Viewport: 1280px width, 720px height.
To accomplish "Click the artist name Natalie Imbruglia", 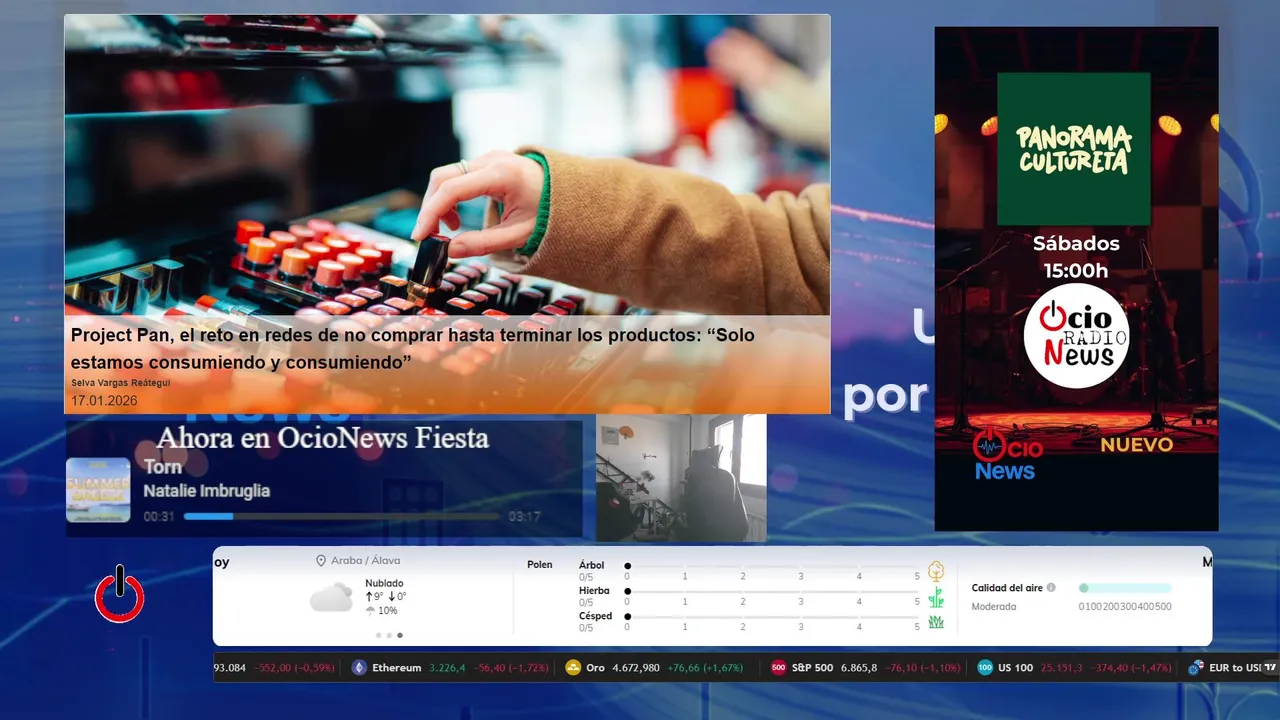I will [206, 491].
